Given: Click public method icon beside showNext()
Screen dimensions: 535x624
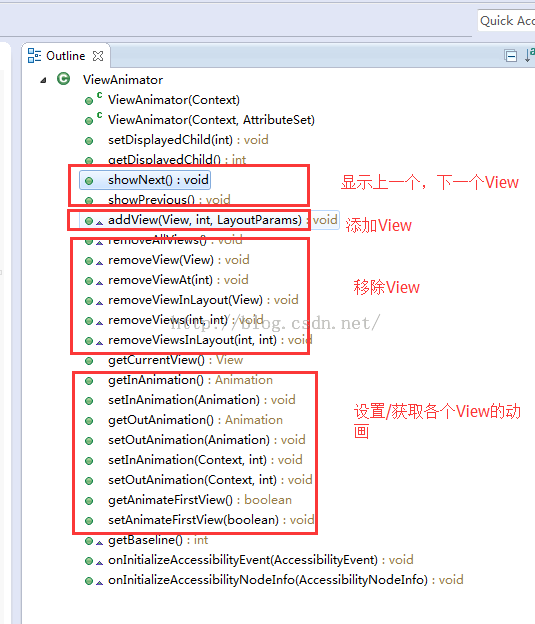Looking at the screenshot, I should point(89,181).
